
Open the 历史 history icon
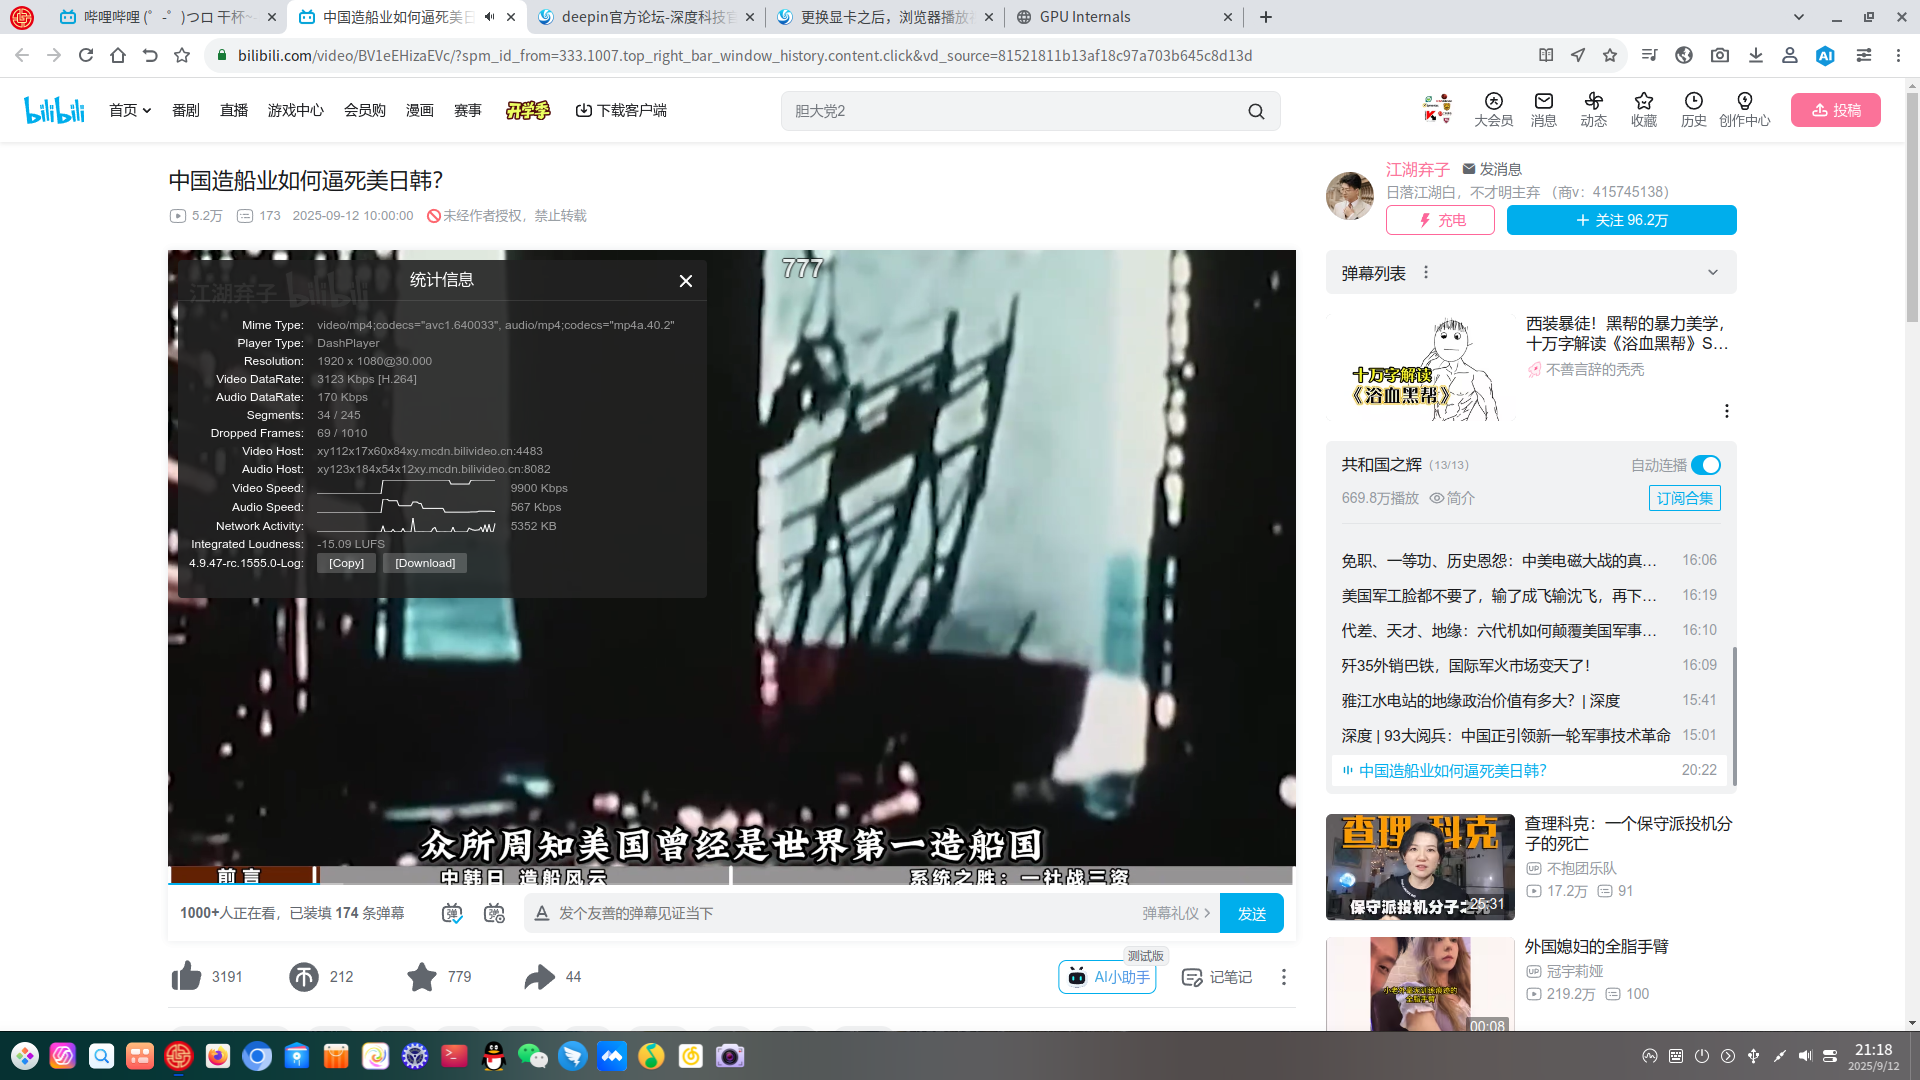pos(1694,110)
